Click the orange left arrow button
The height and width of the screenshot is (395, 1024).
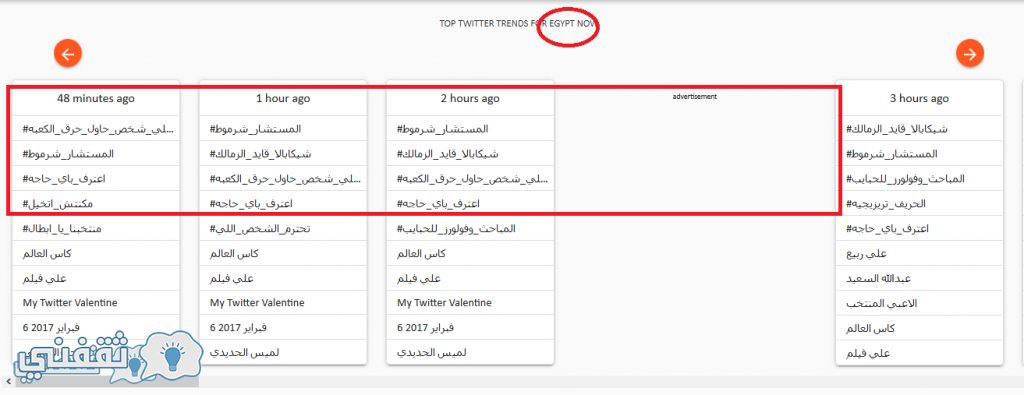(68, 54)
